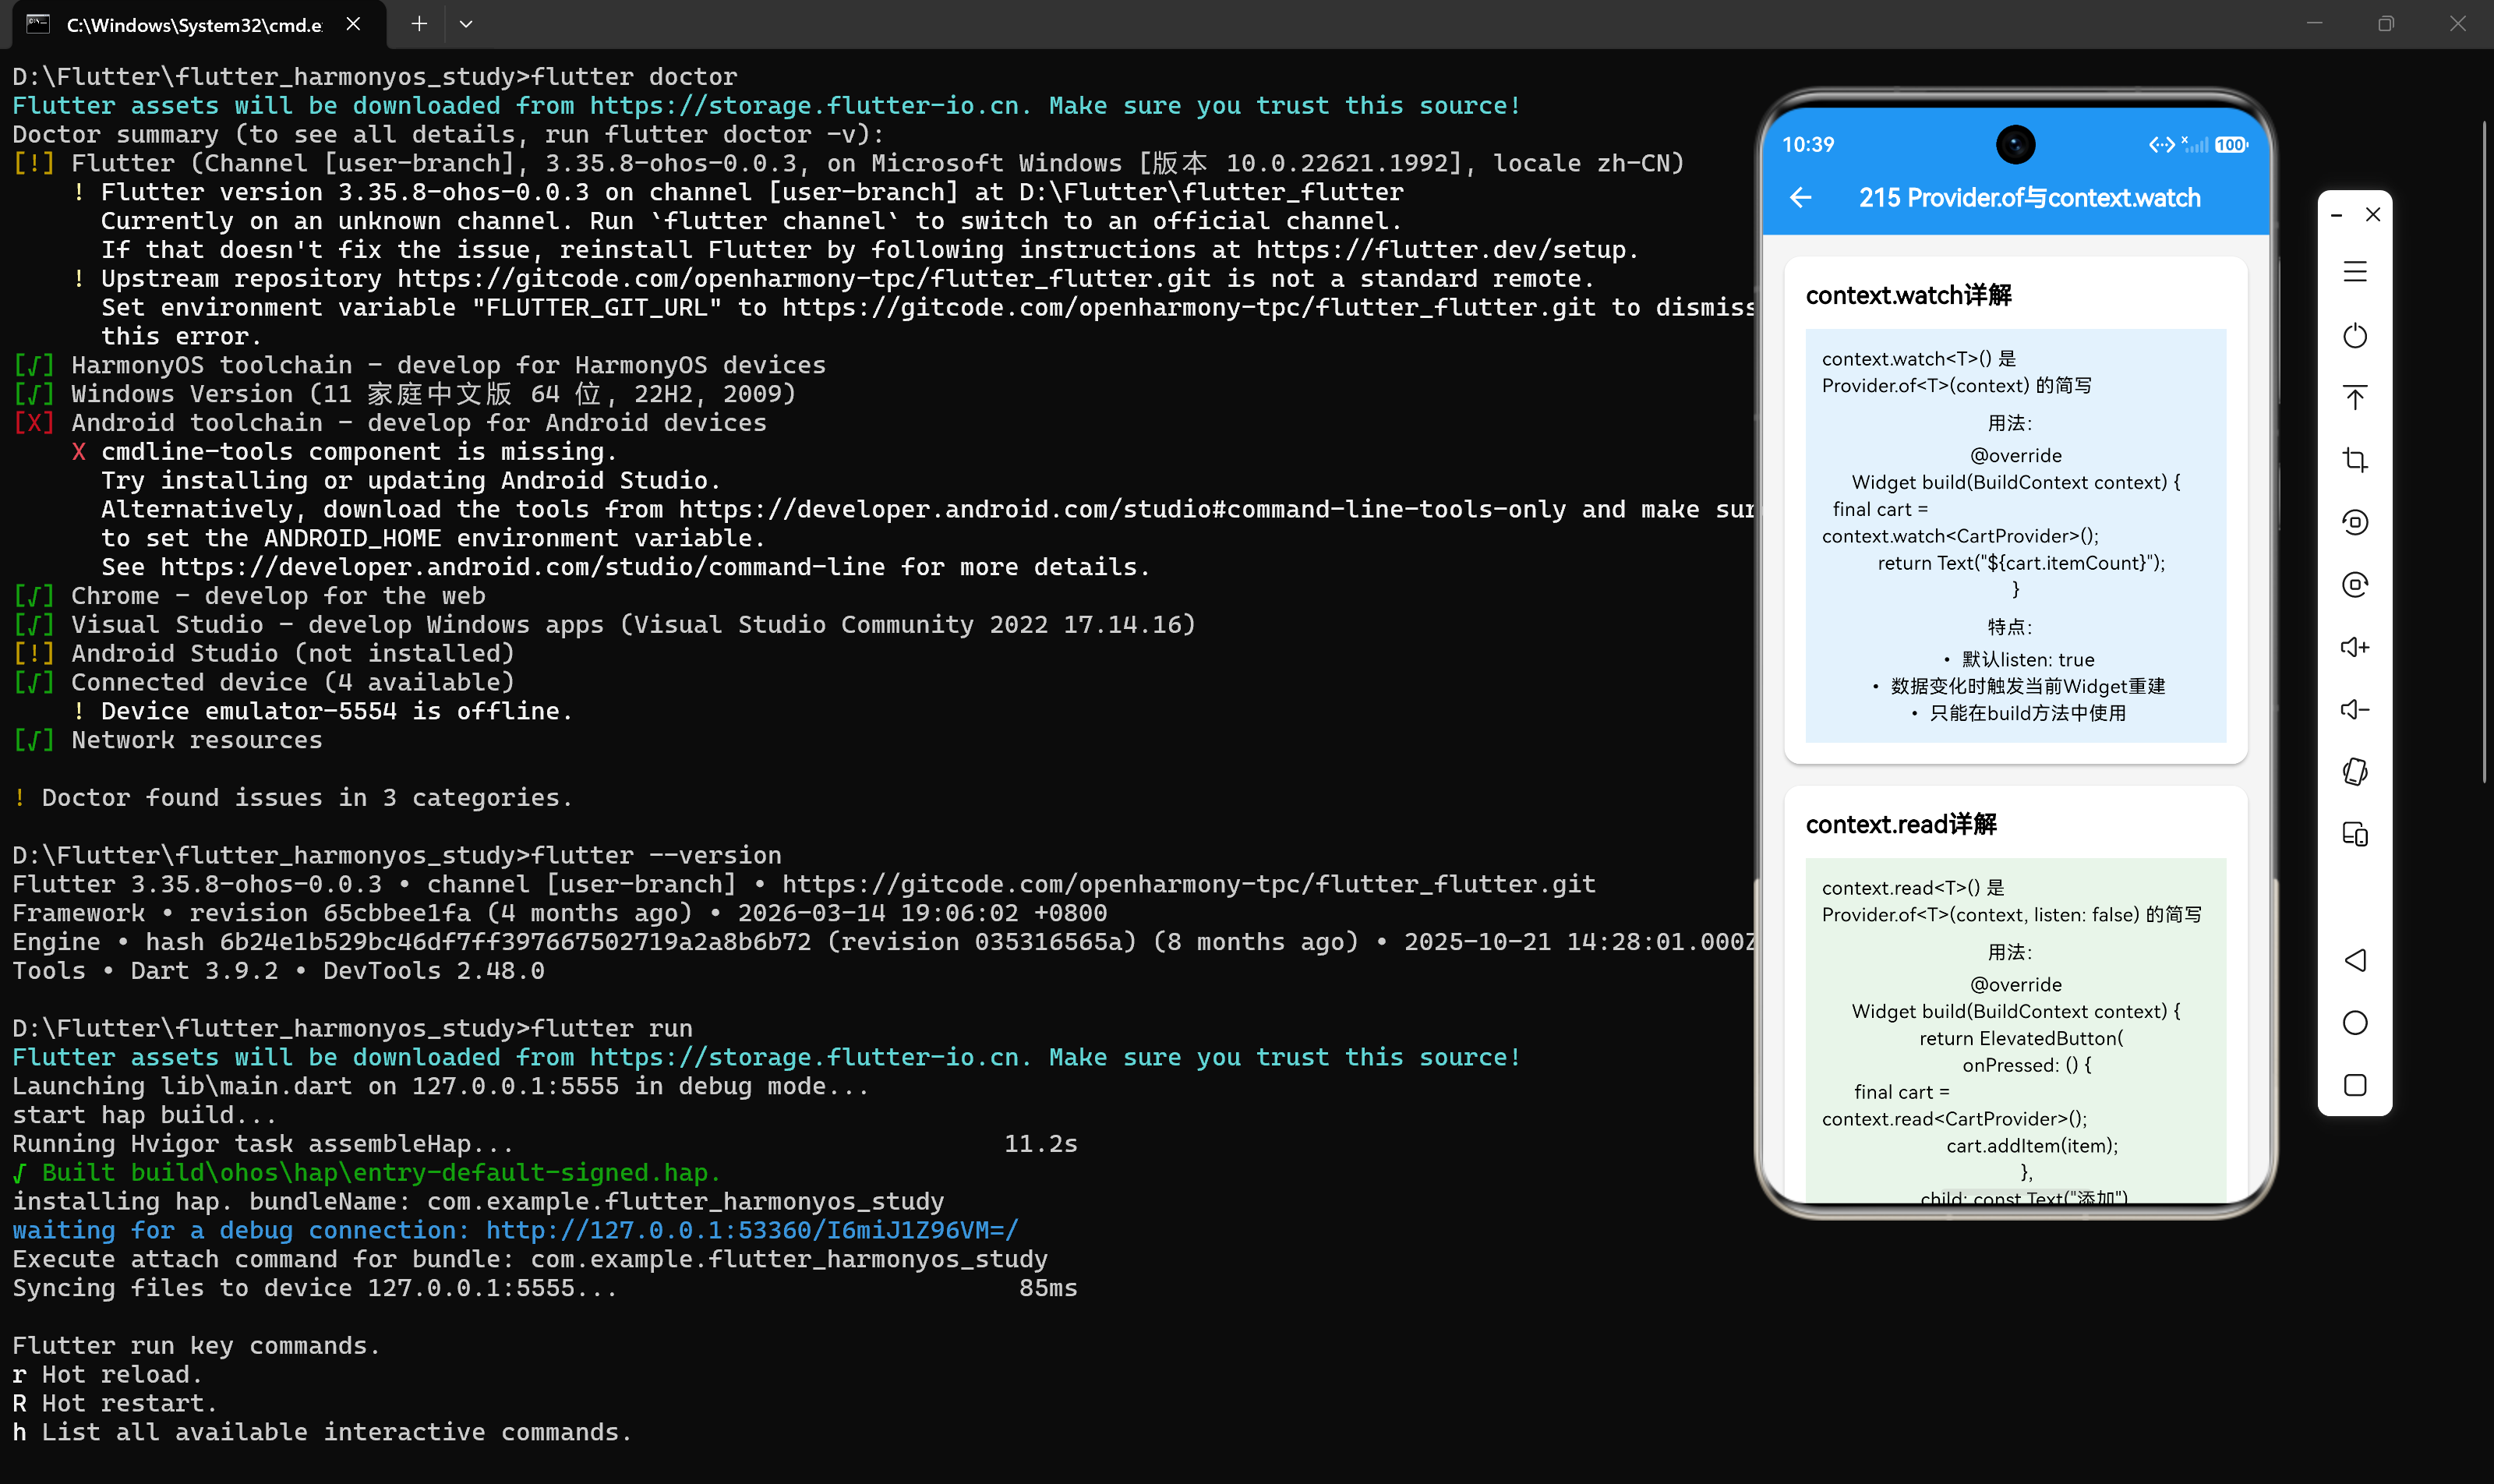Viewport: 2494px width, 1484px height.
Task: Click the 'context.watch详解' card heading
Action: point(1908,295)
